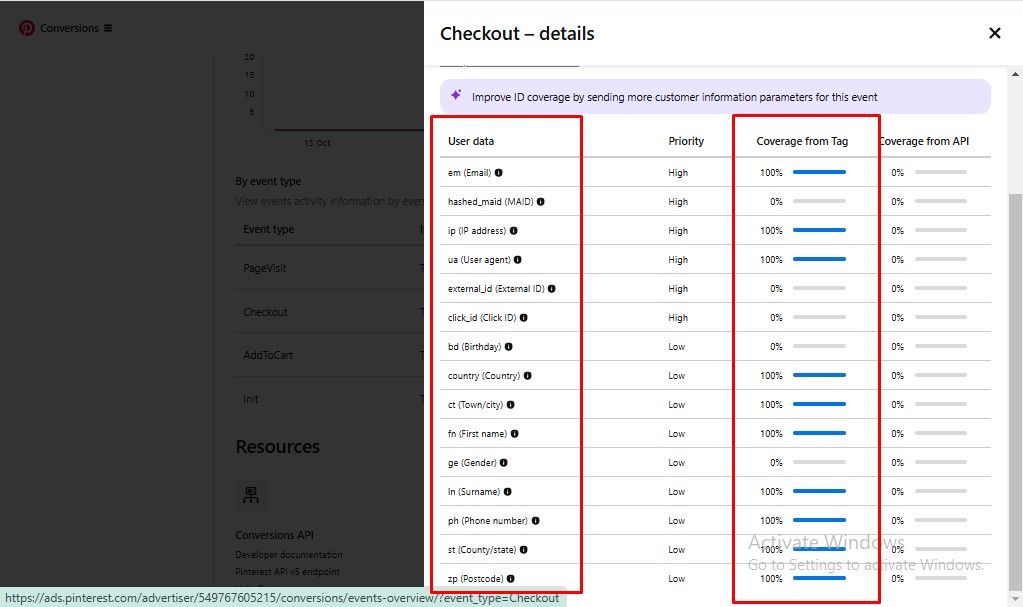The height and width of the screenshot is (607, 1023).
Task: Click the info icon next to bd (Birthday)
Action: point(509,347)
